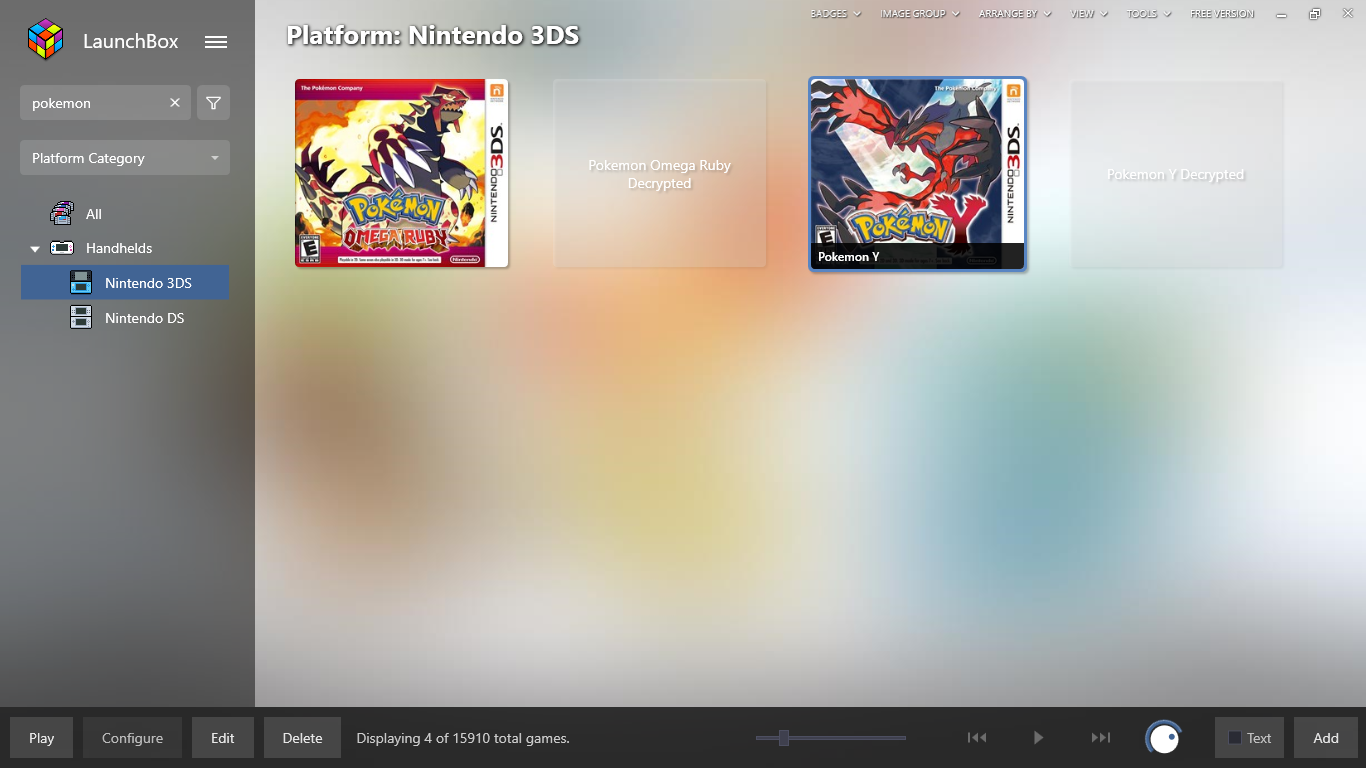
Task: Play the background music
Action: pos(1038,738)
